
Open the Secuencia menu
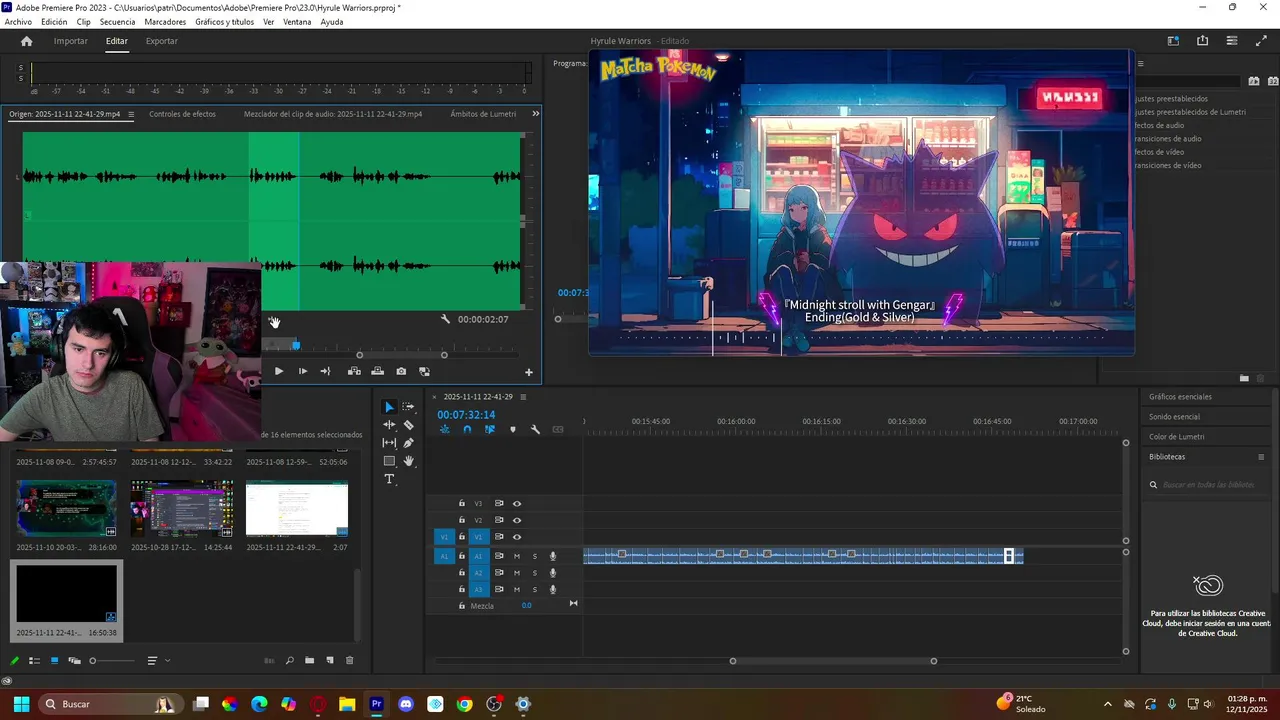[x=117, y=22]
